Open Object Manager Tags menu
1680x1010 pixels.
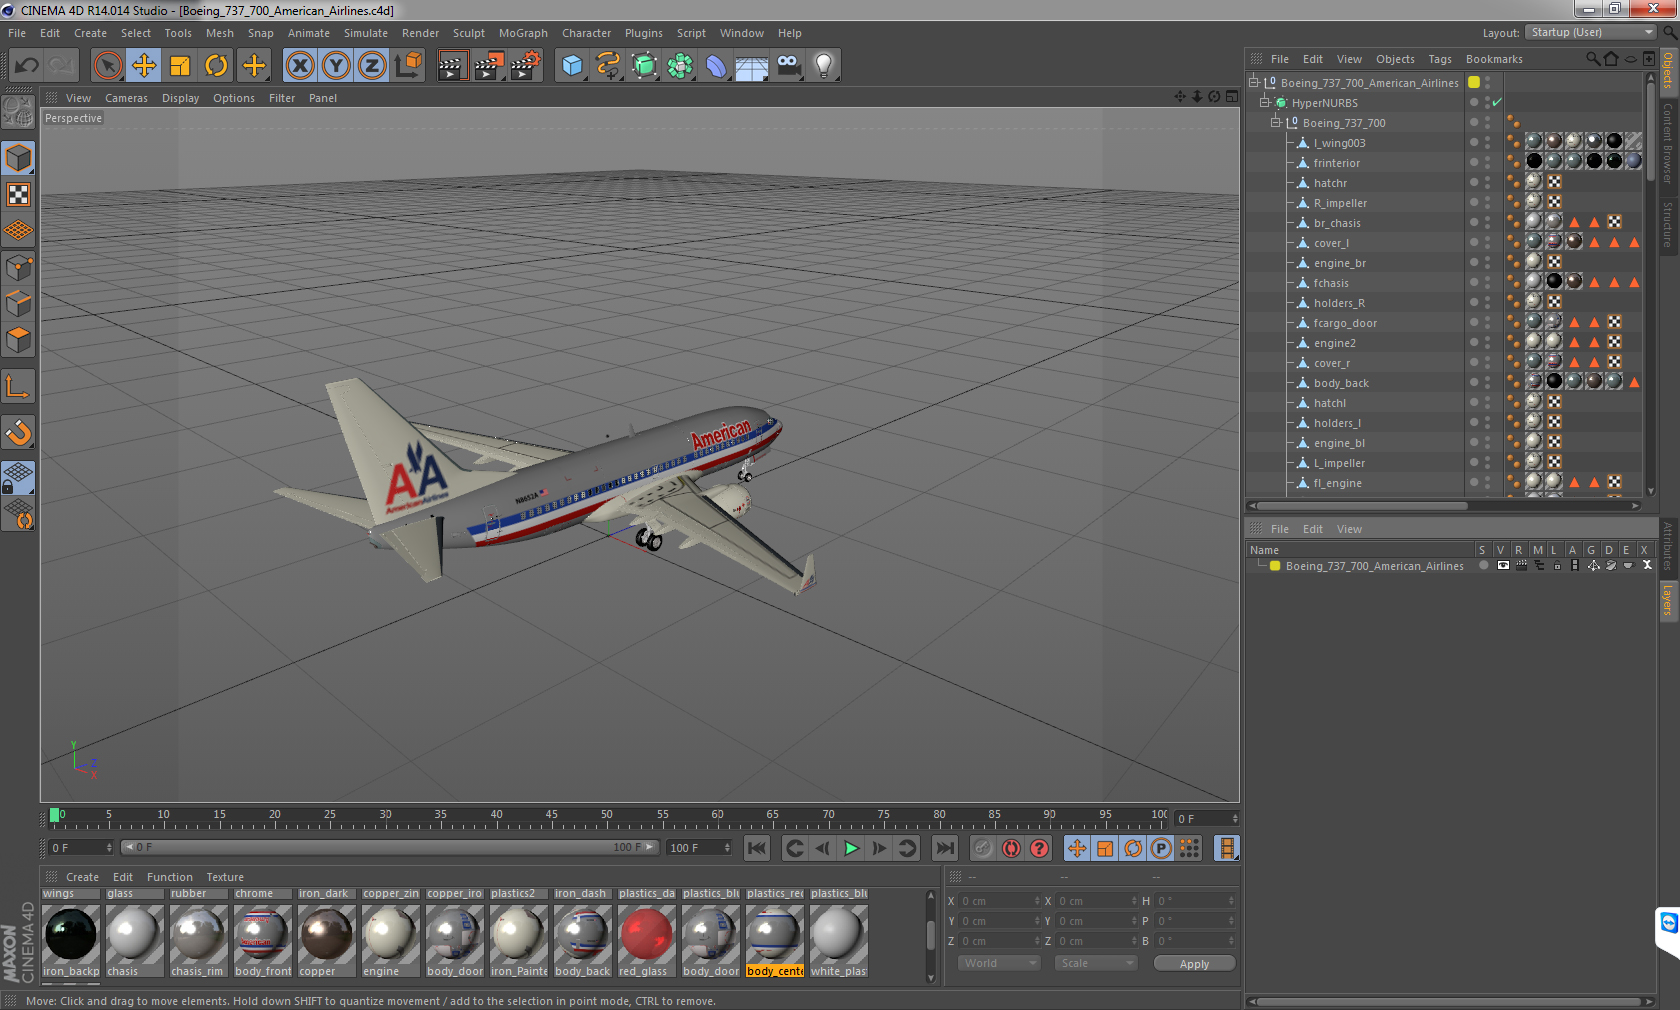click(1440, 59)
